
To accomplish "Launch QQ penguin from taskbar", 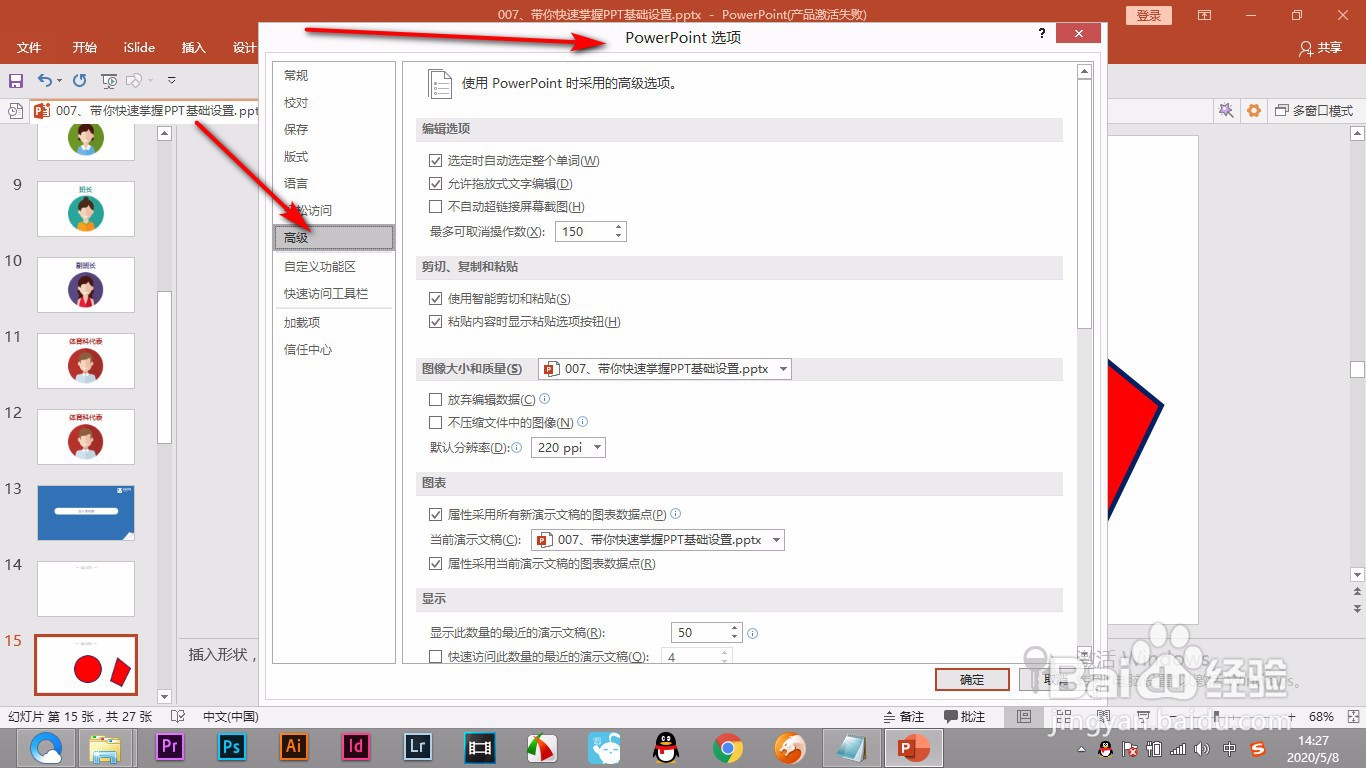I will tap(666, 747).
